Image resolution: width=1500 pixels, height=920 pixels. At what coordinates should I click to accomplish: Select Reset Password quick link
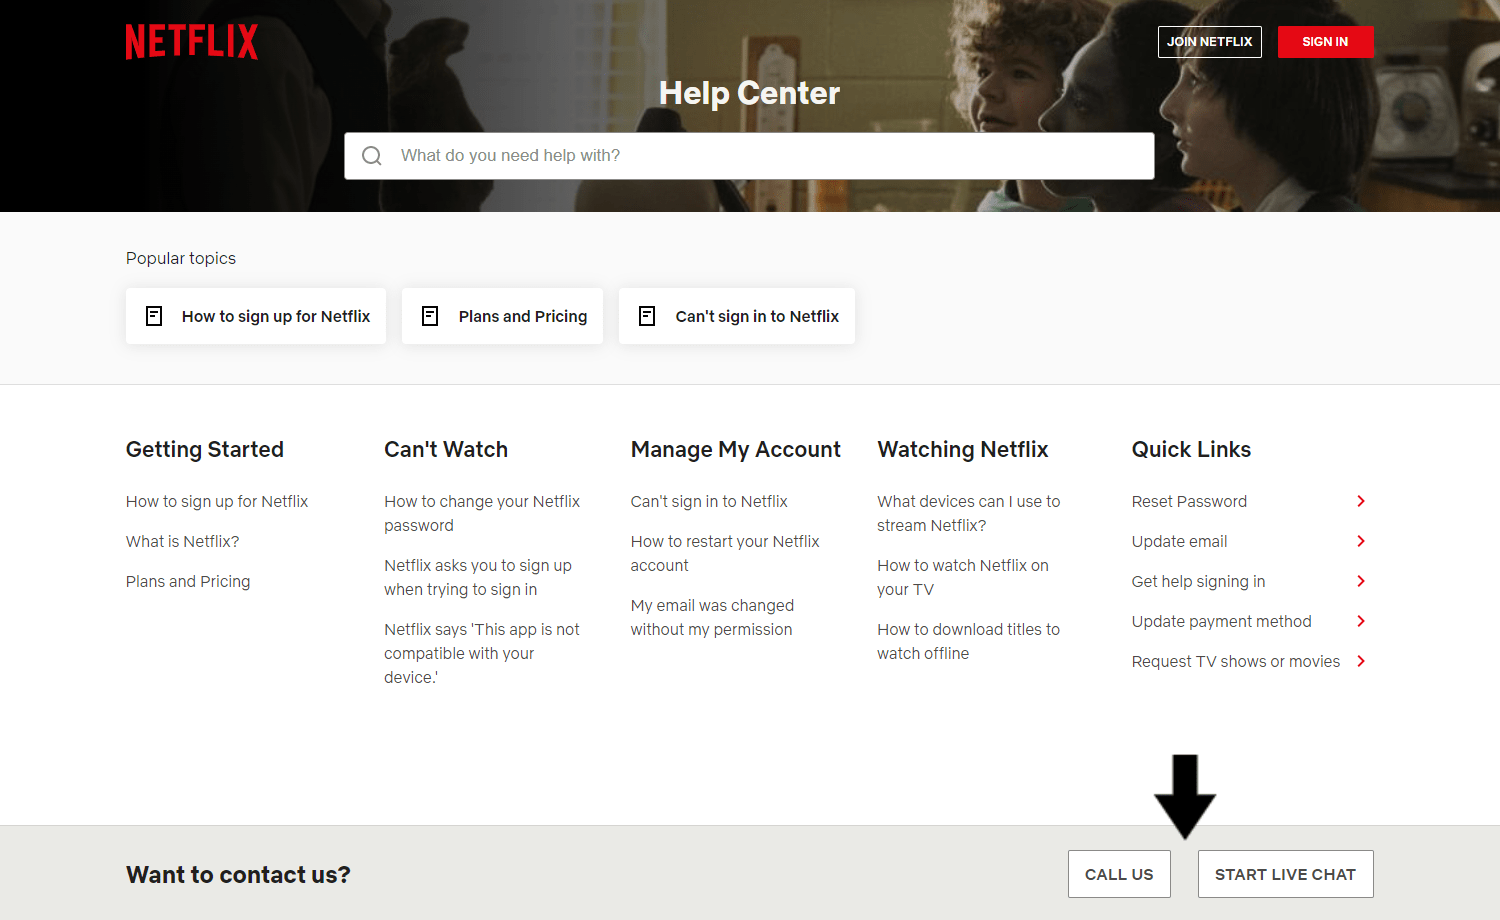1190,501
